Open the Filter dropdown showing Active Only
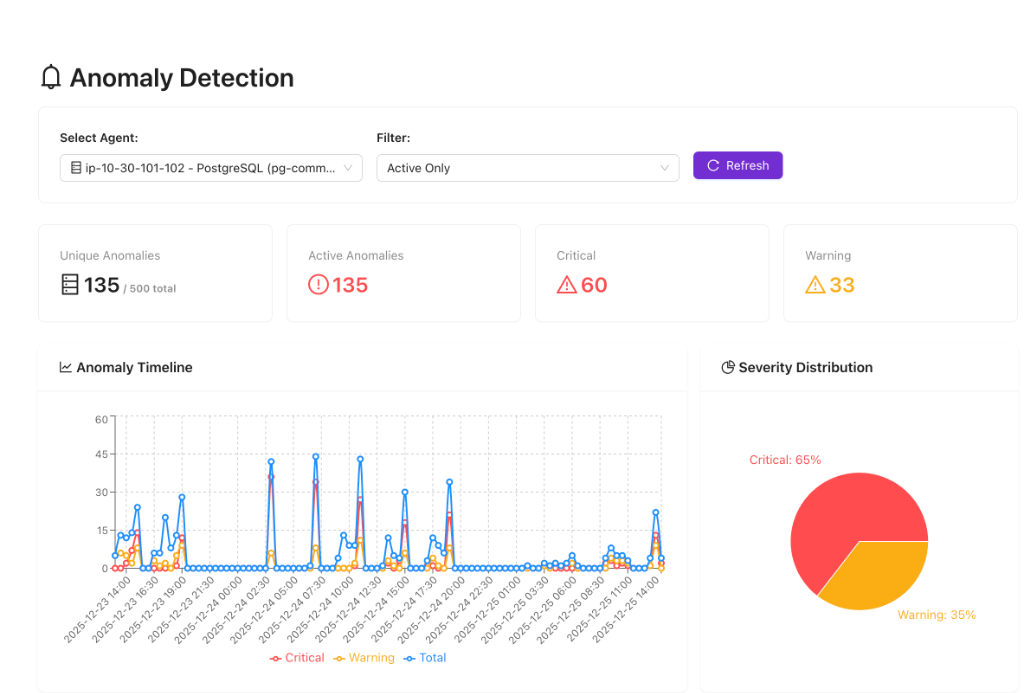This screenshot has height=693, width=1024. point(527,168)
